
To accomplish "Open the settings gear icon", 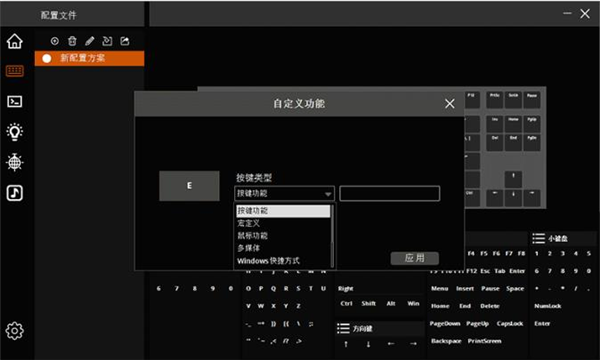I will pyautogui.click(x=15, y=331).
